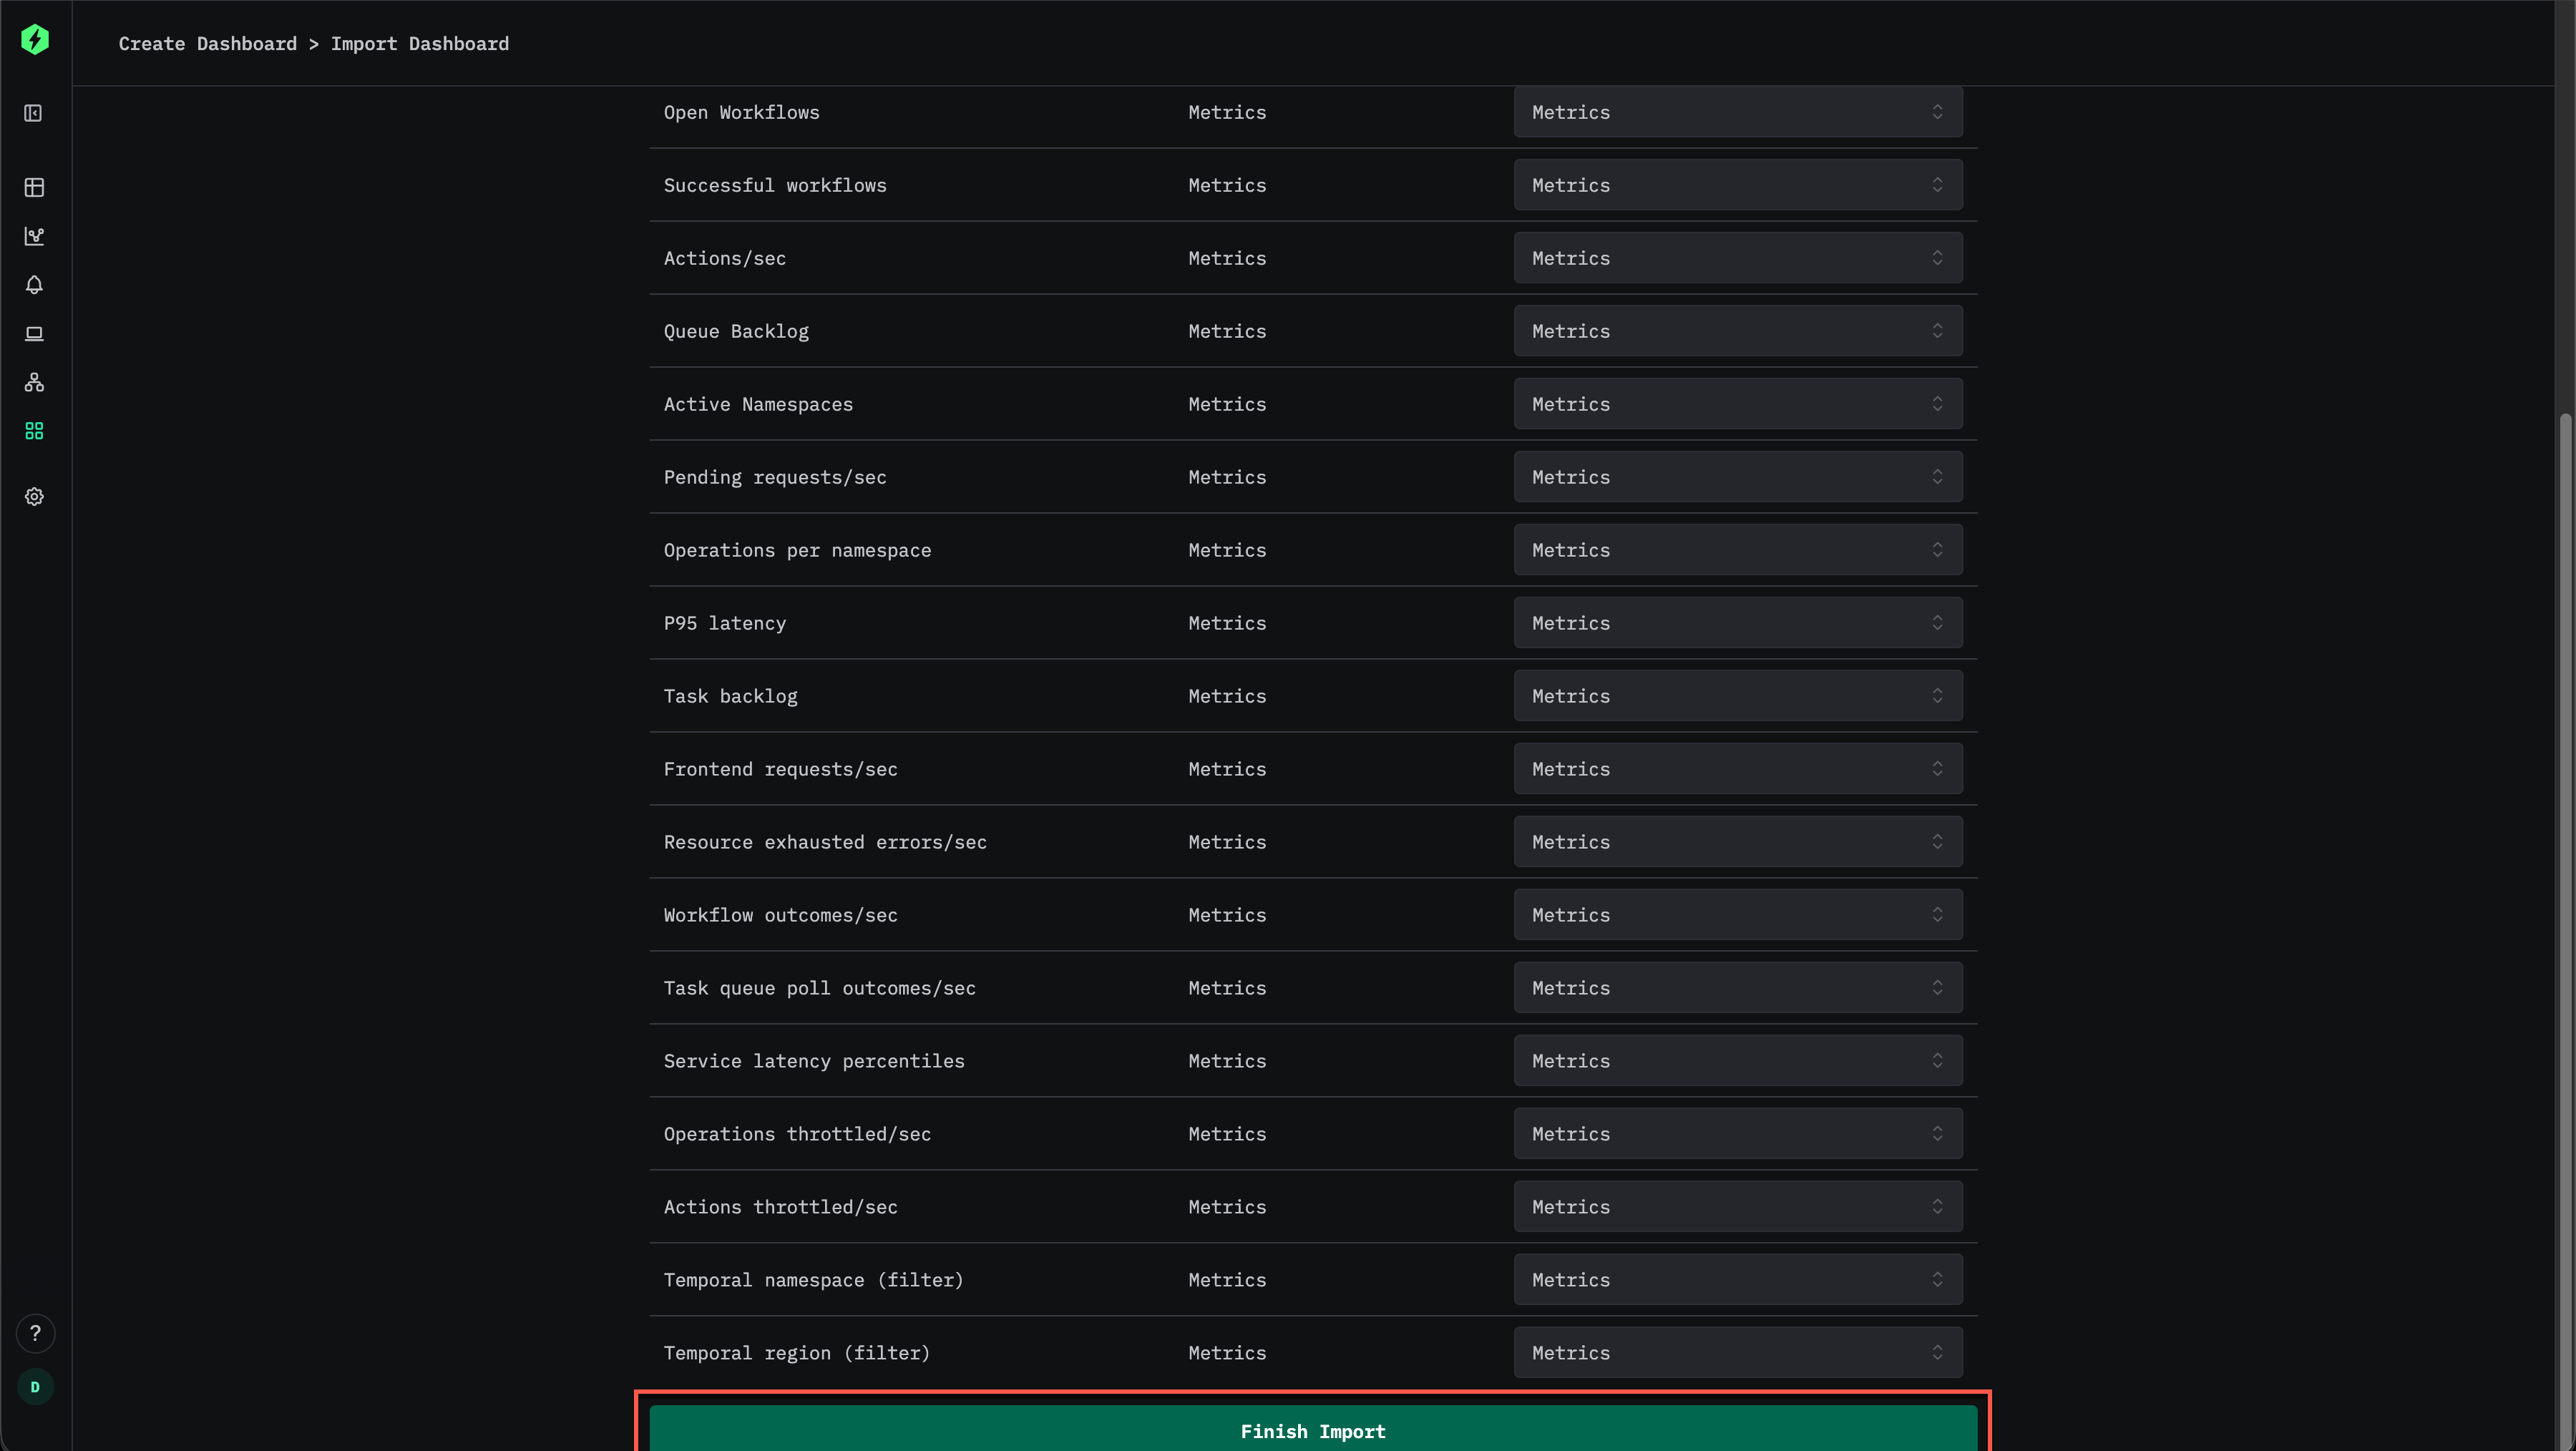Image resolution: width=2576 pixels, height=1451 pixels.
Task: Click the green lightning app logo
Action: pyautogui.click(x=35, y=40)
